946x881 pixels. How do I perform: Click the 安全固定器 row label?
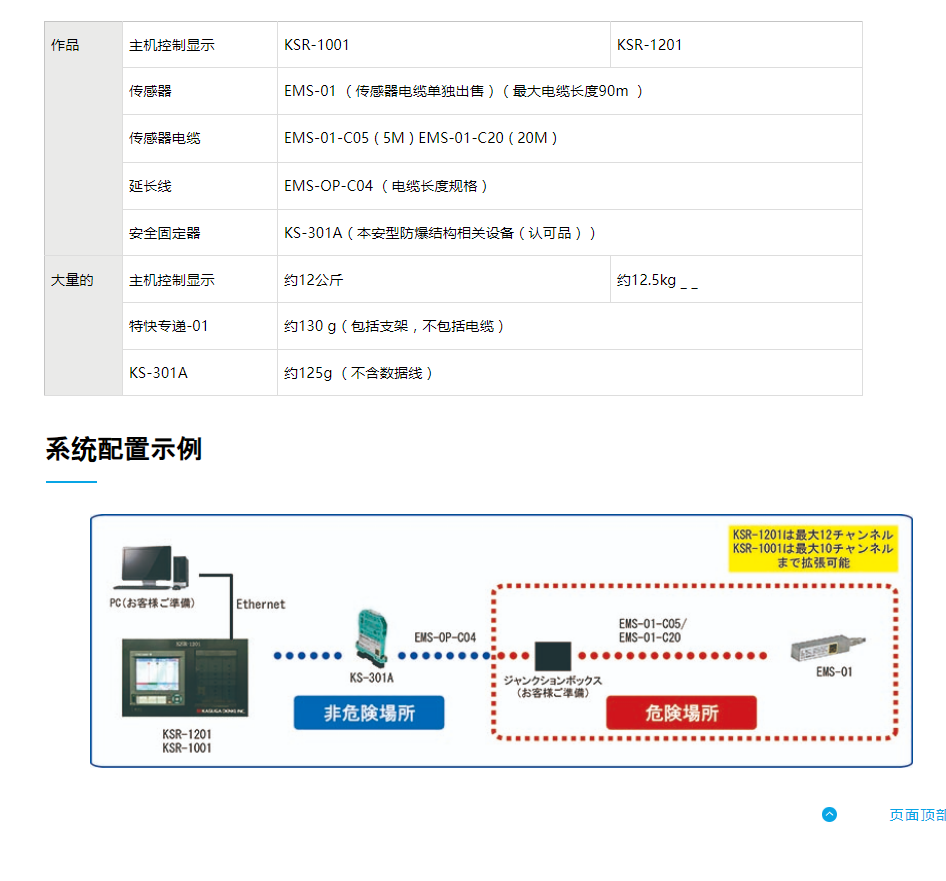[x=165, y=233]
